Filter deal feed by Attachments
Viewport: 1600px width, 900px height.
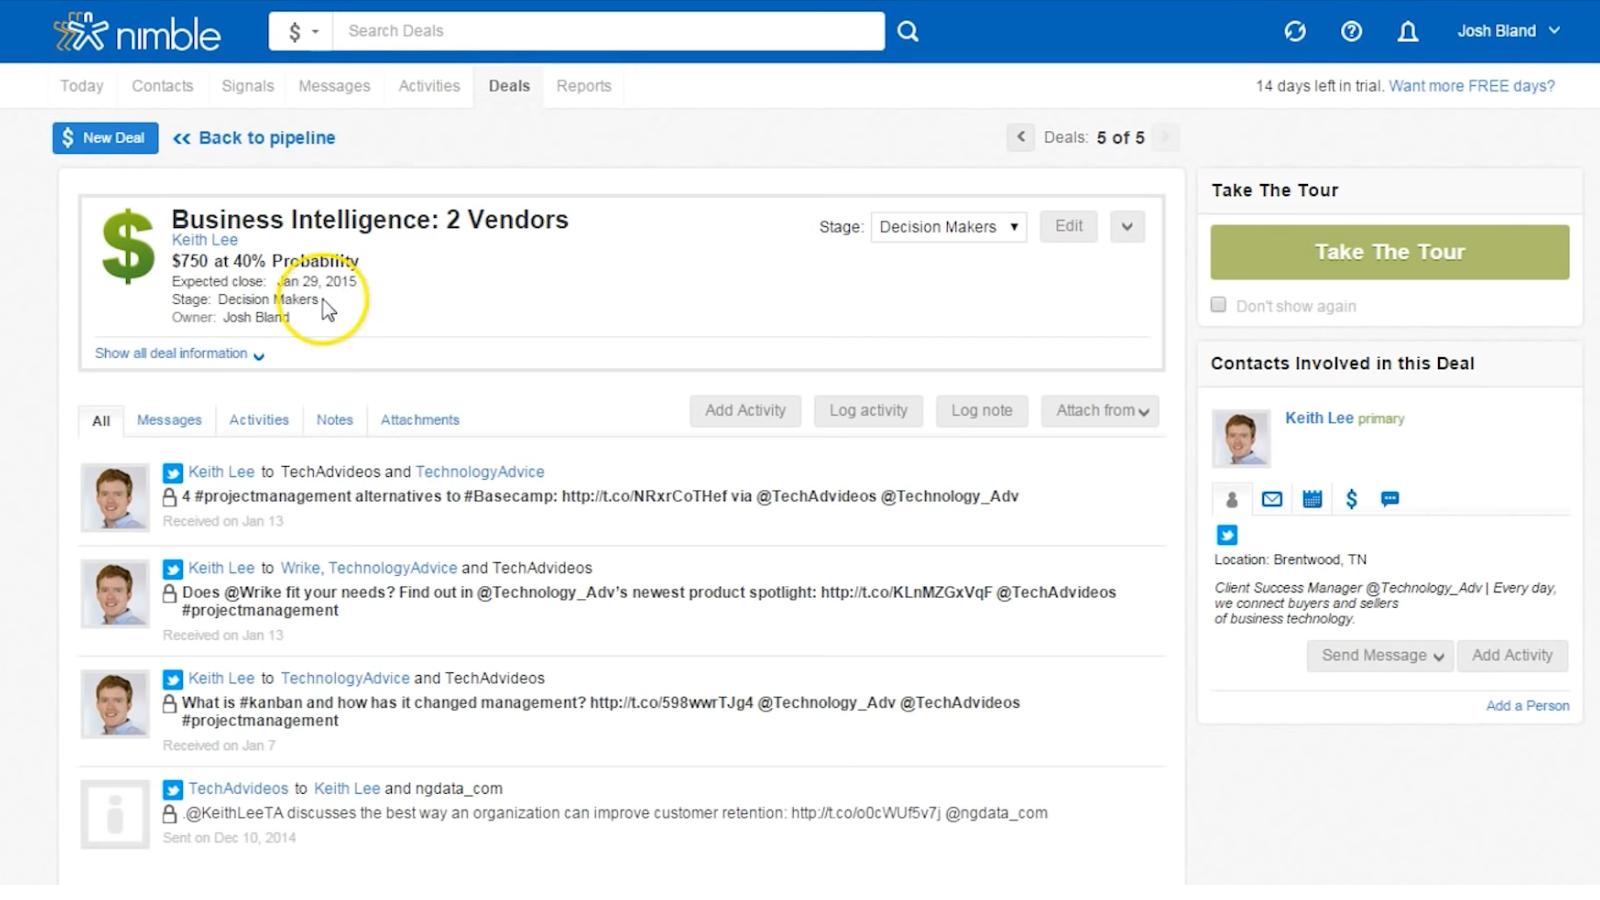(420, 420)
